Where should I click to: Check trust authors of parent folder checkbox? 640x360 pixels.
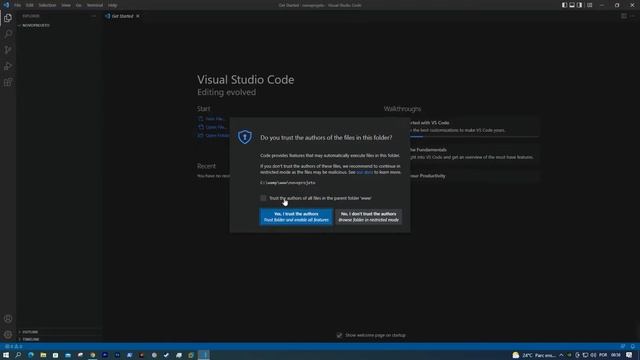coord(263,198)
